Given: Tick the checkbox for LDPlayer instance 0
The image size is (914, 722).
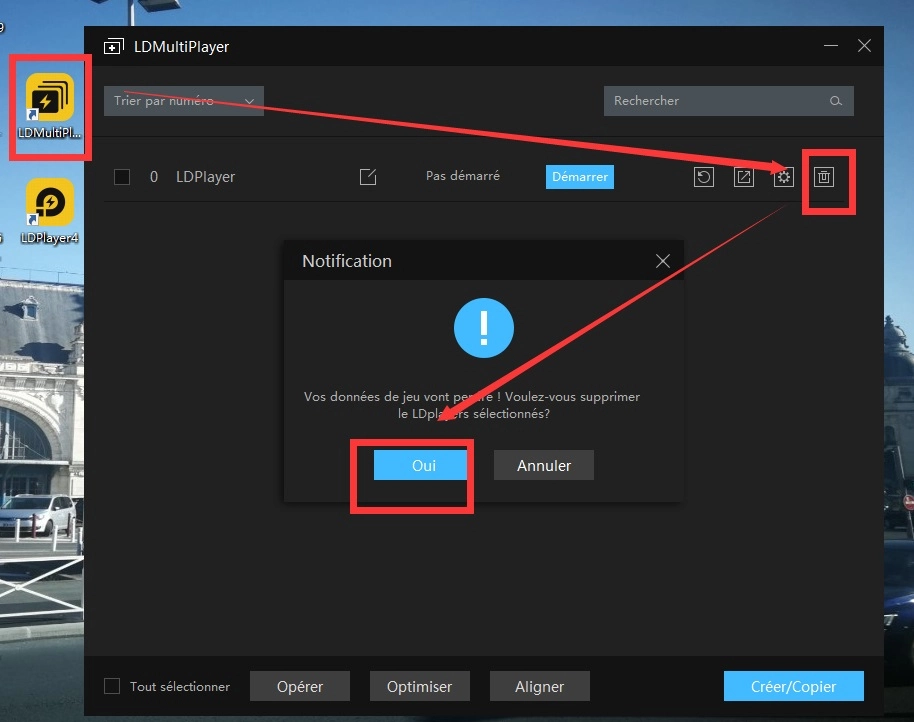Looking at the screenshot, I should pyautogui.click(x=122, y=177).
